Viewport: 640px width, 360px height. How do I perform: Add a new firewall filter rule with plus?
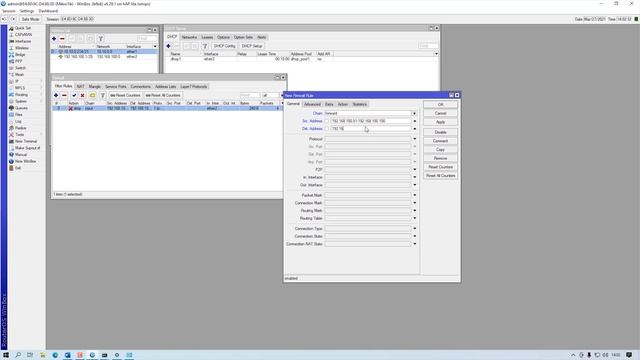point(56,96)
